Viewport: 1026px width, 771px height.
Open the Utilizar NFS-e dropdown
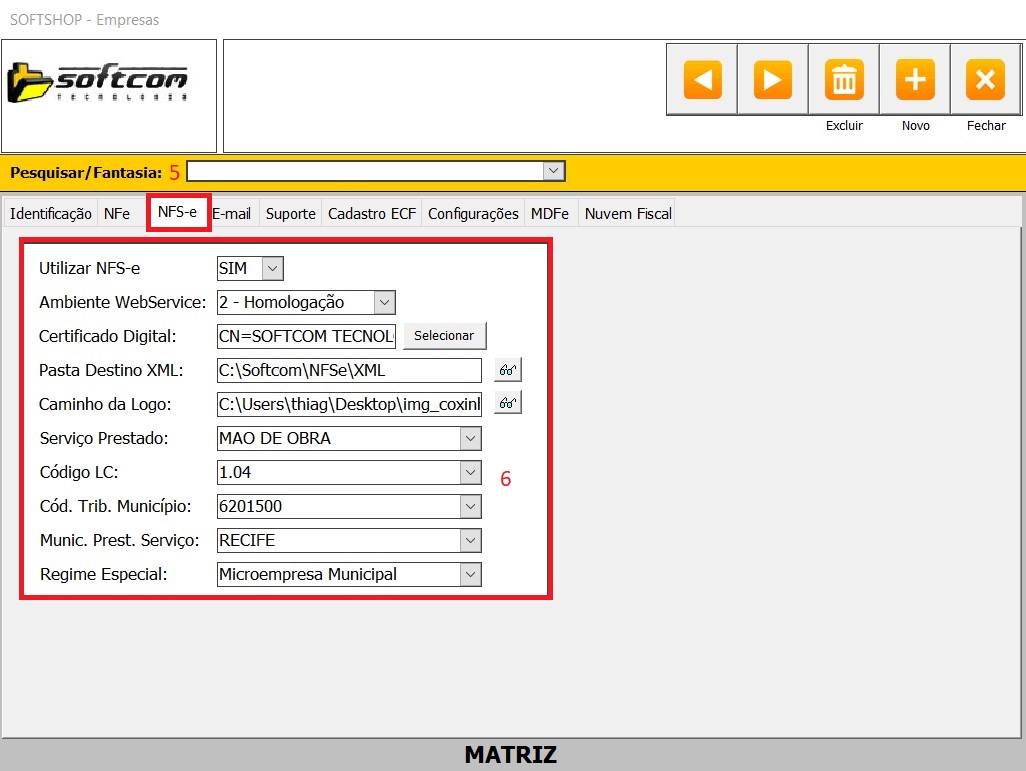(272, 268)
